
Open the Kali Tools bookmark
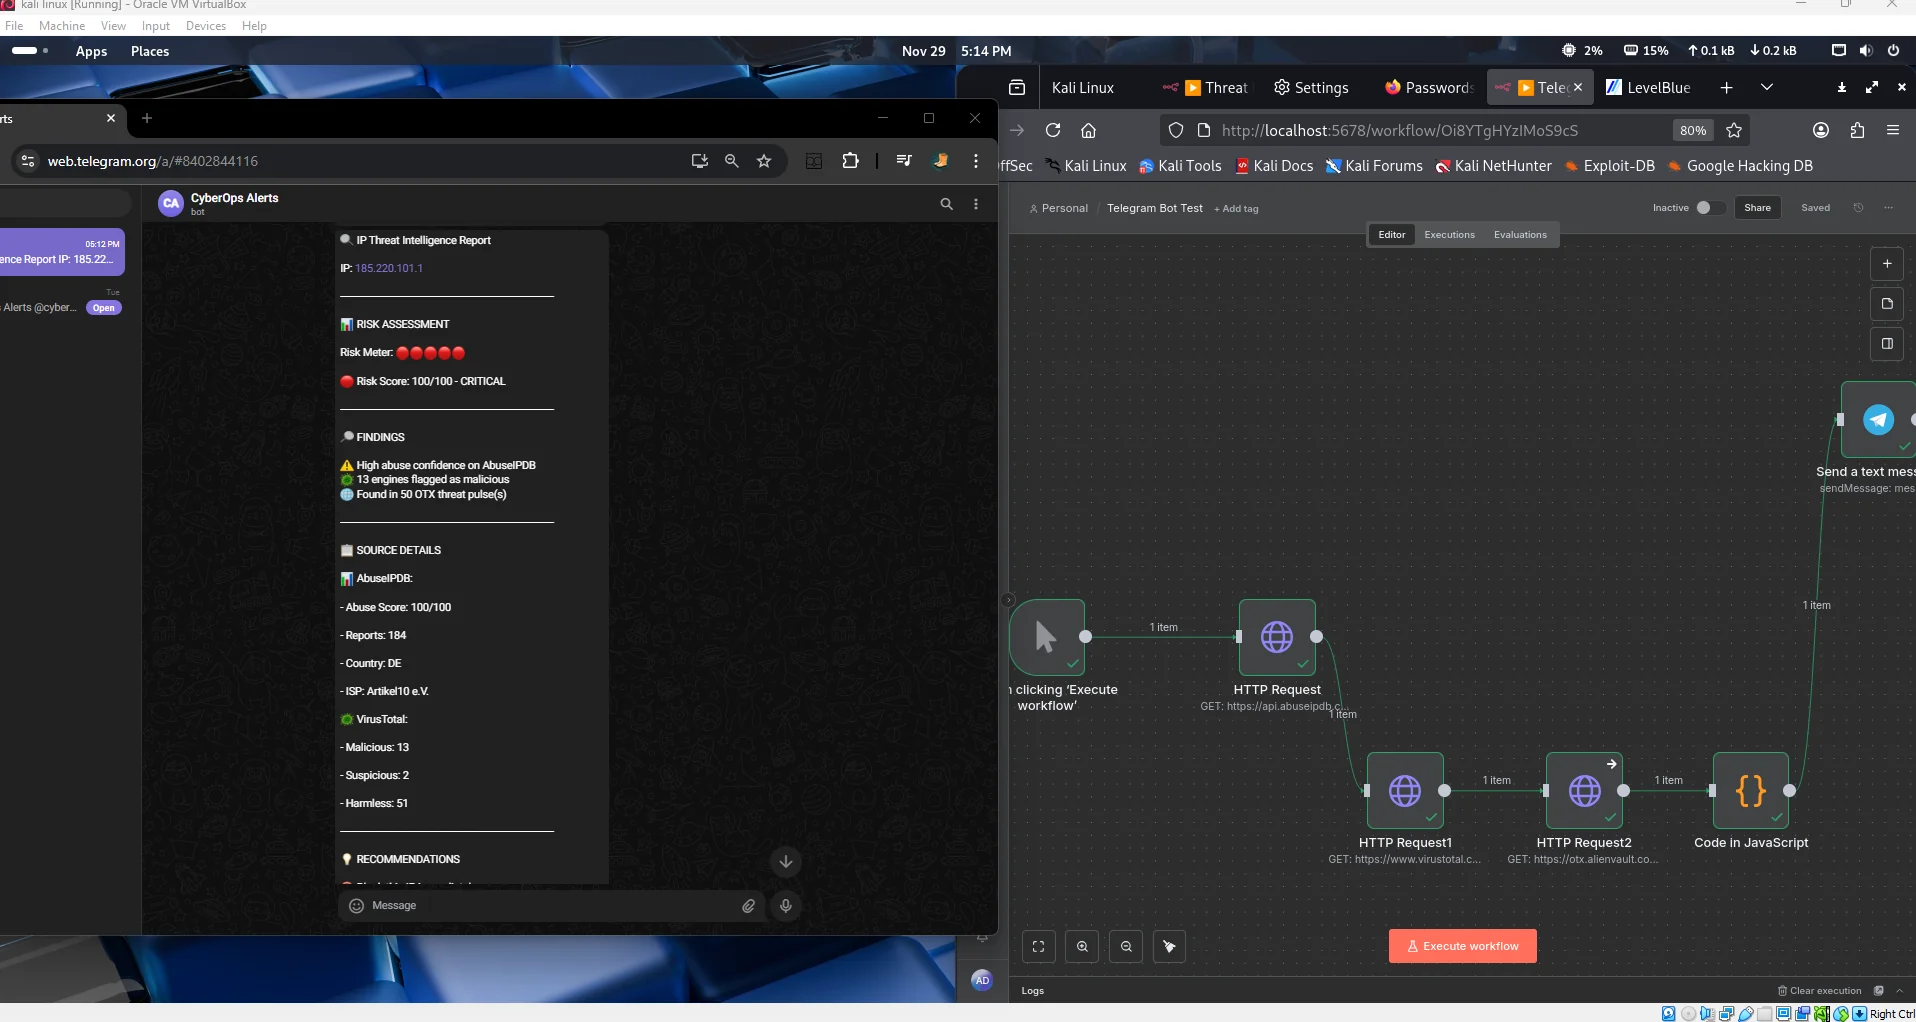click(x=1180, y=166)
